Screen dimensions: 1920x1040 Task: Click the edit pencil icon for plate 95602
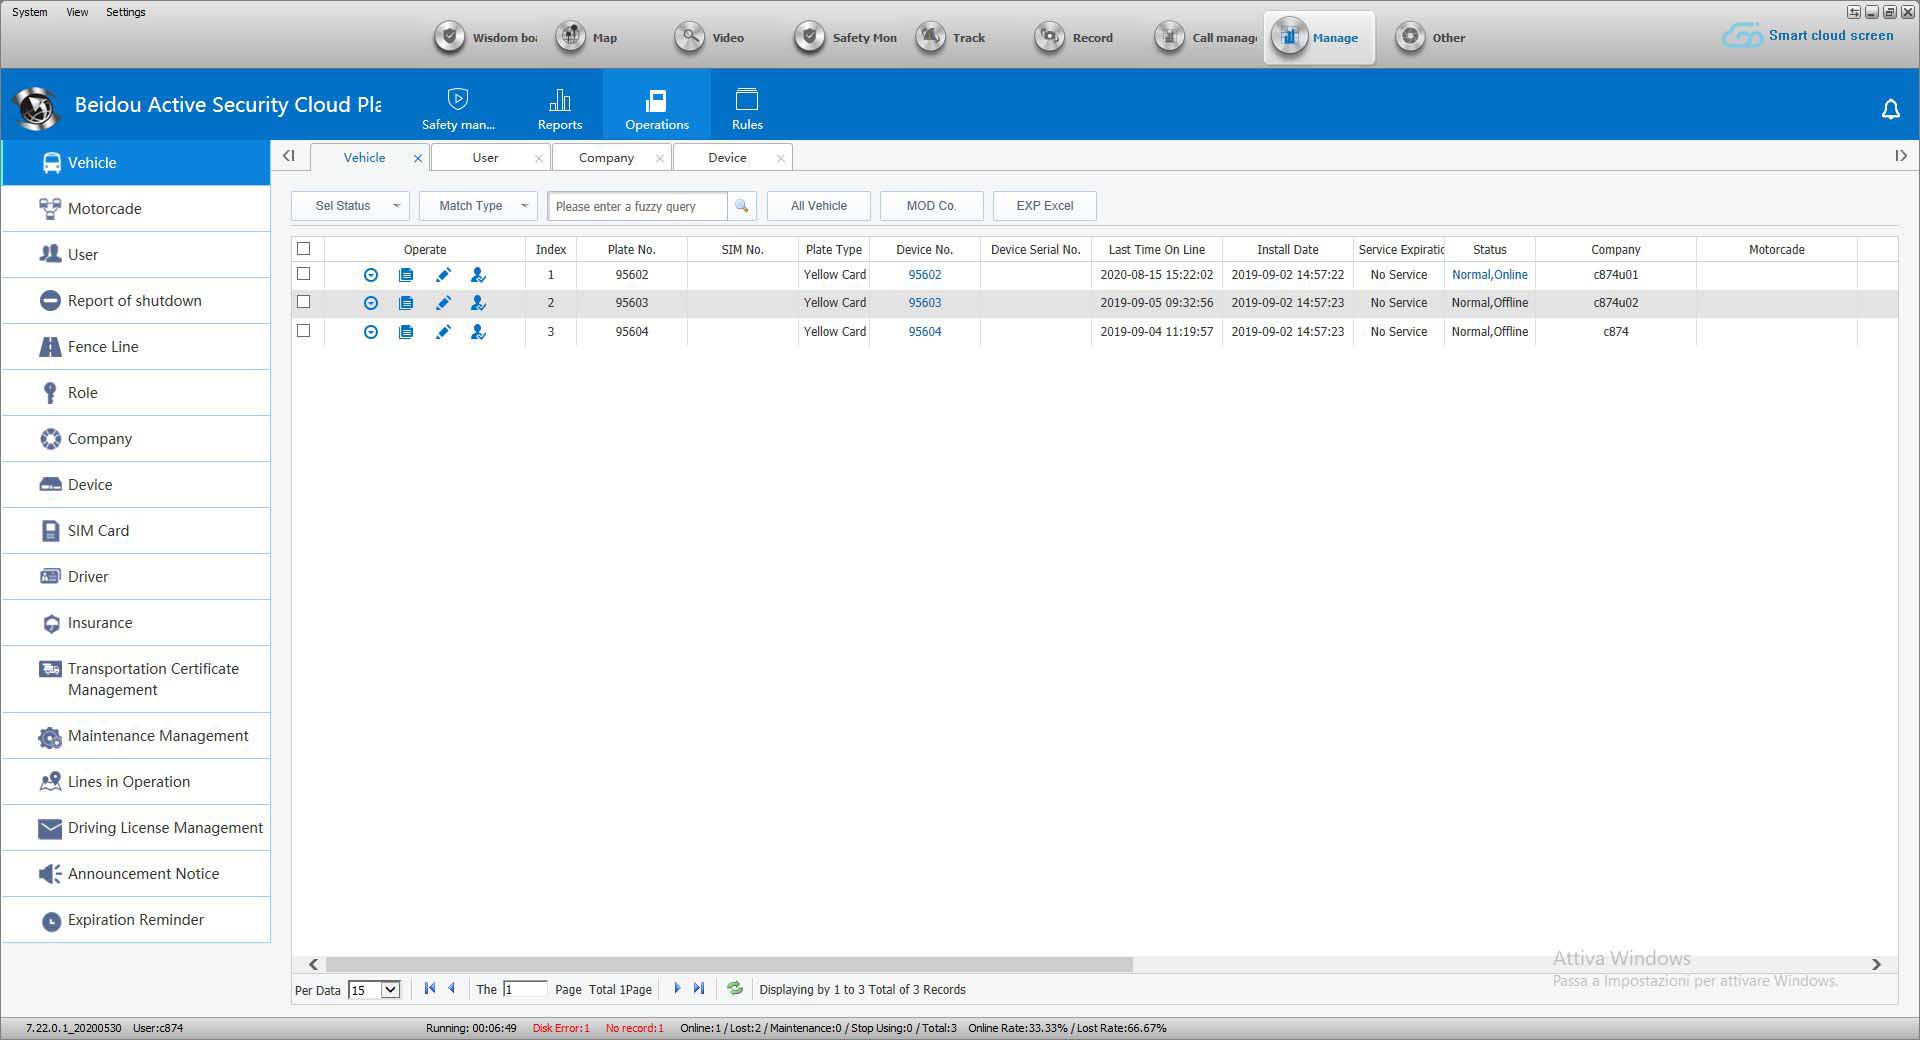coord(443,275)
